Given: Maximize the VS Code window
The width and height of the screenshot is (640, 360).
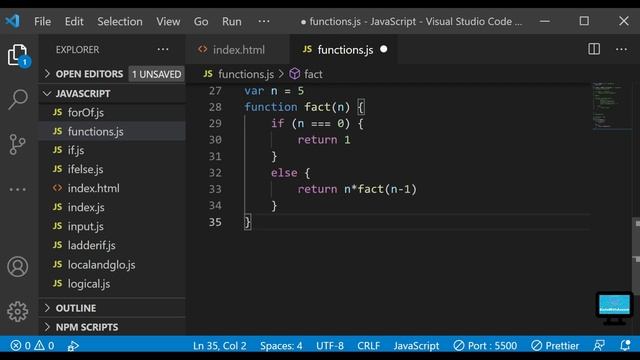Looking at the screenshot, I should coord(584,21).
